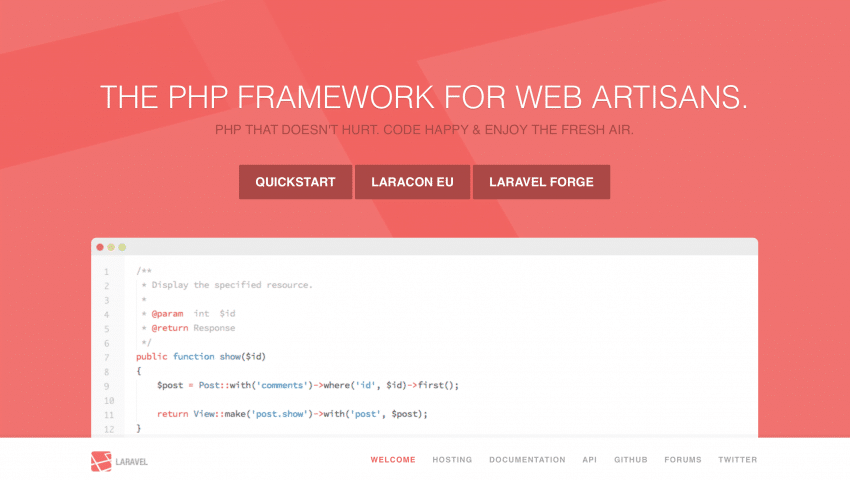Follow the TWITTER nav link

tap(737, 459)
